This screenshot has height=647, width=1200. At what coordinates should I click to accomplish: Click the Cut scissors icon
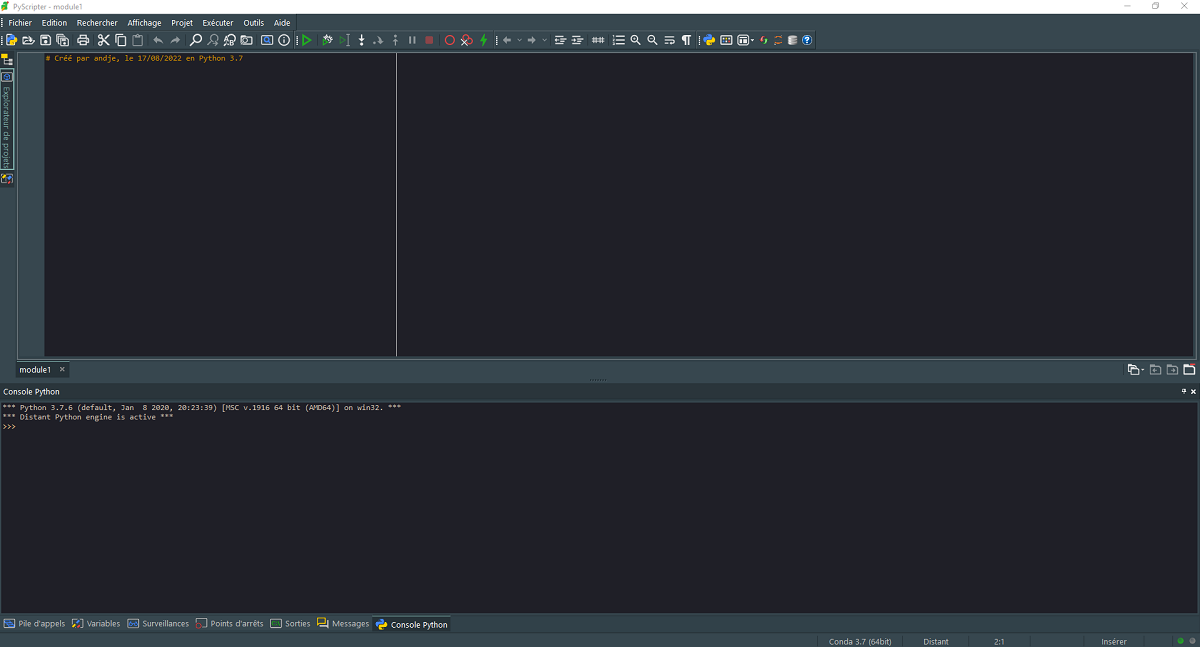(x=103, y=40)
